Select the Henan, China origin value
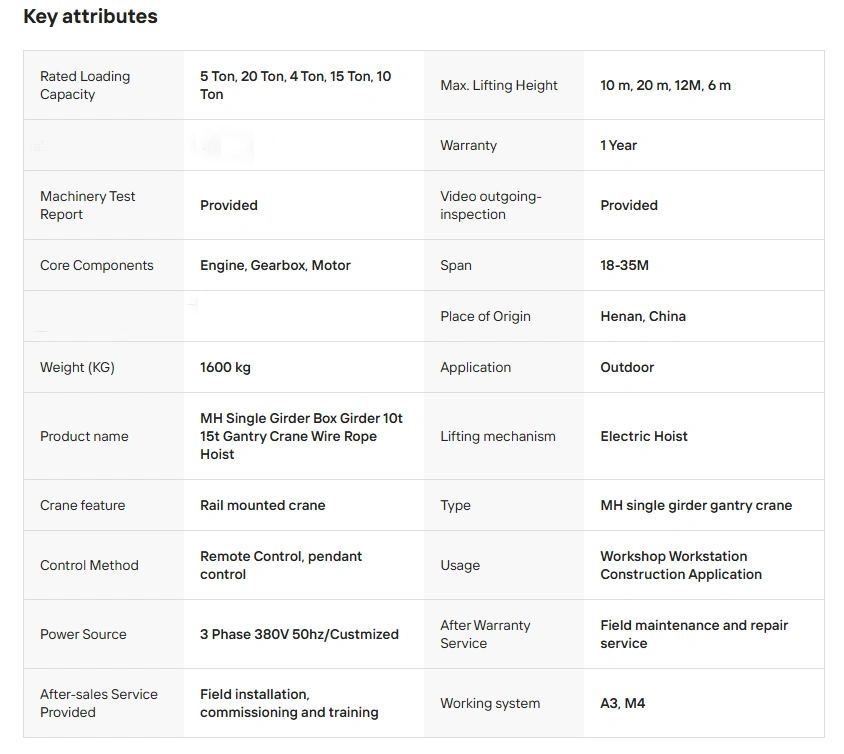 [x=642, y=316]
